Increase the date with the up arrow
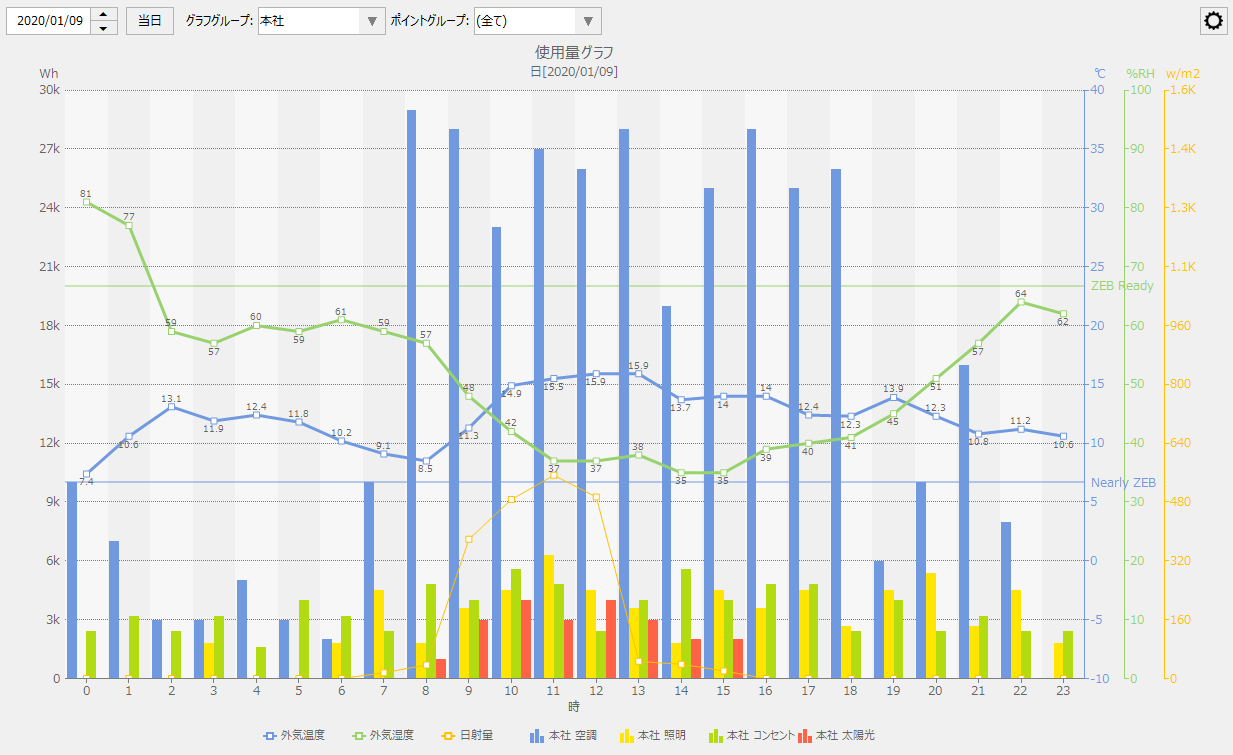The width and height of the screenshot is (1233, 755). coord(104,14)
